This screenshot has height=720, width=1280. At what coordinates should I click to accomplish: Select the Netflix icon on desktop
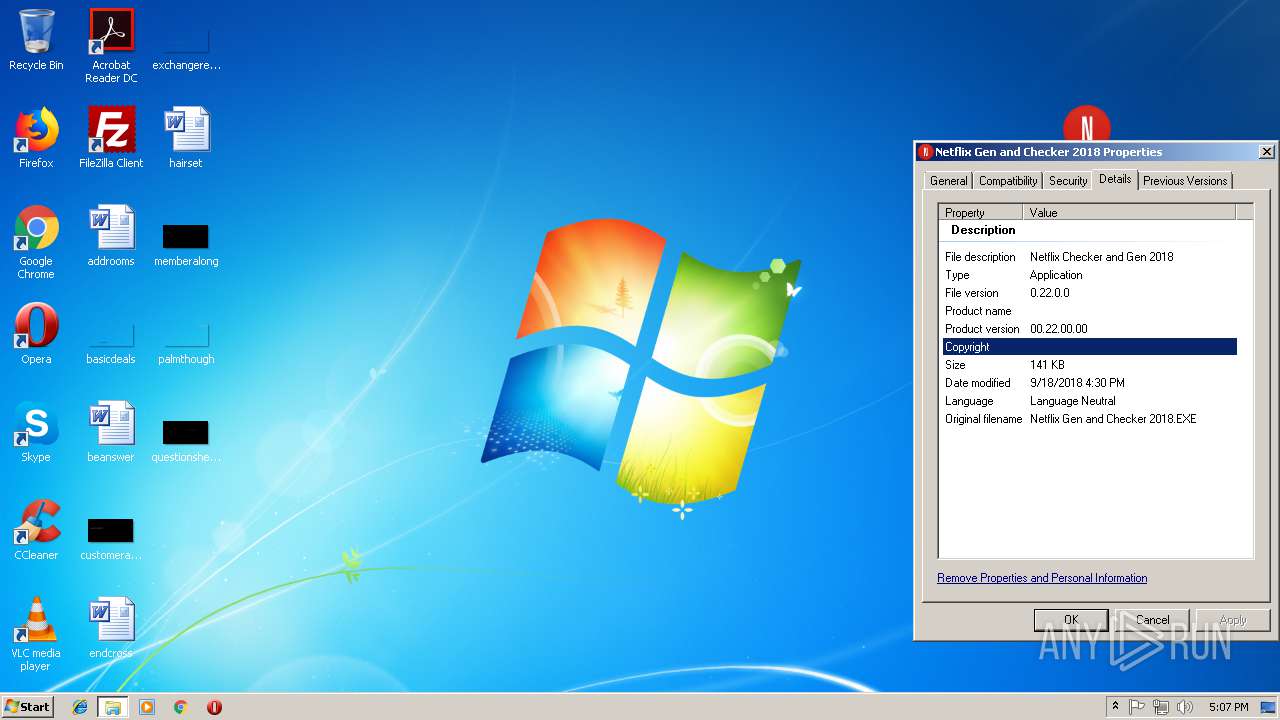pos(1087,124)
